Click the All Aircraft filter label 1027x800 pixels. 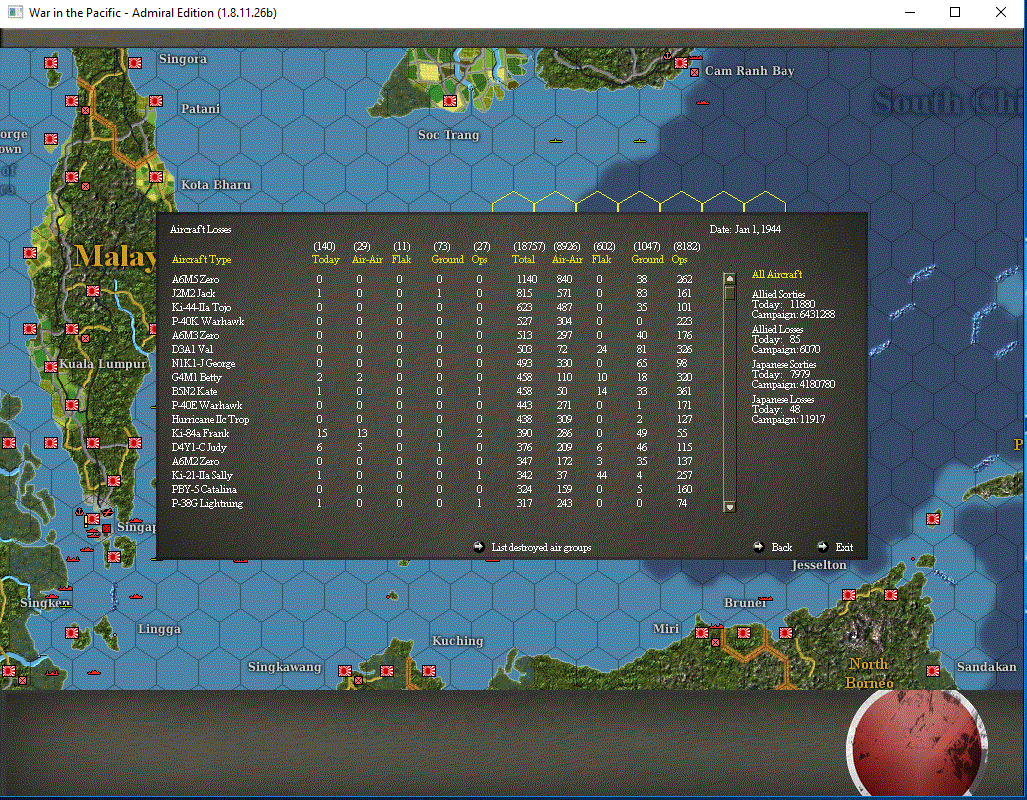coord(777,275)
